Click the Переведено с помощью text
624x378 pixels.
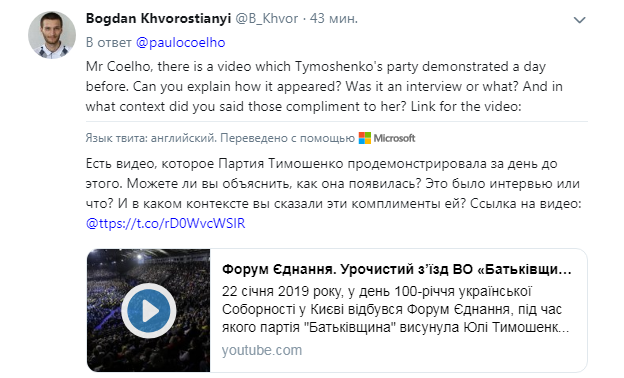pos(287,138)
